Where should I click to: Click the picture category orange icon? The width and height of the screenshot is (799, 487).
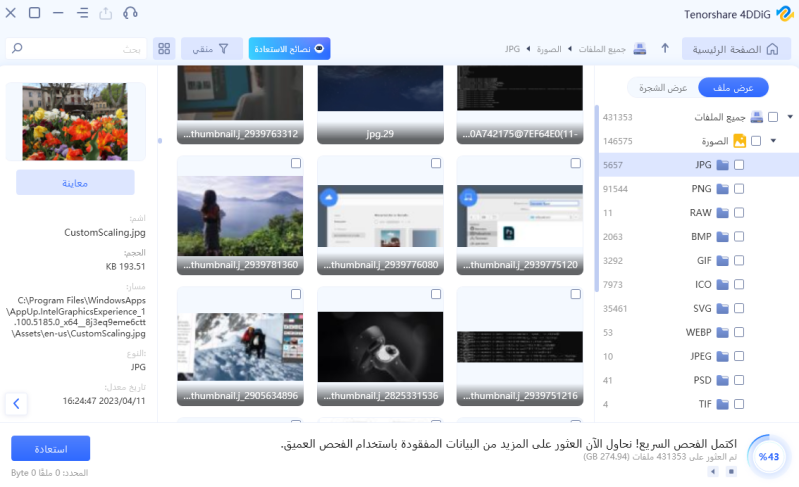[x=739, y=141]
